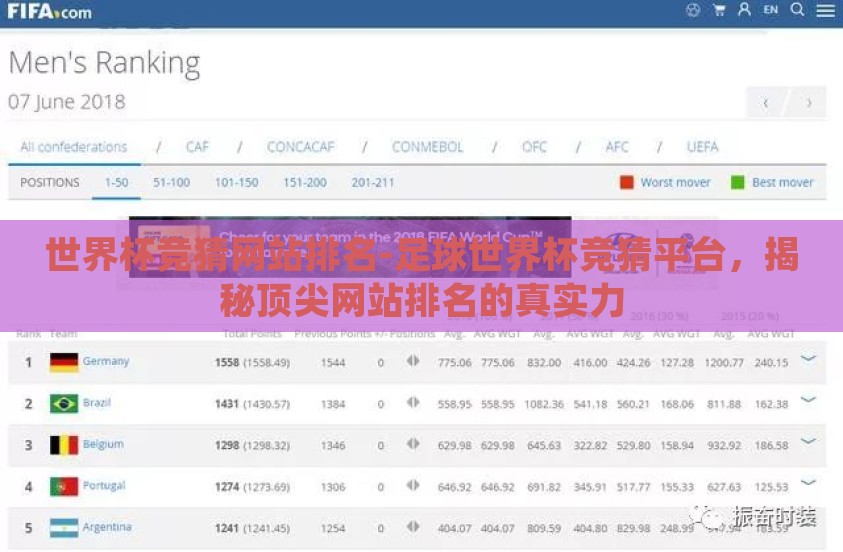Click the Best mover label
843x552 pixels.
coord(783,183)
